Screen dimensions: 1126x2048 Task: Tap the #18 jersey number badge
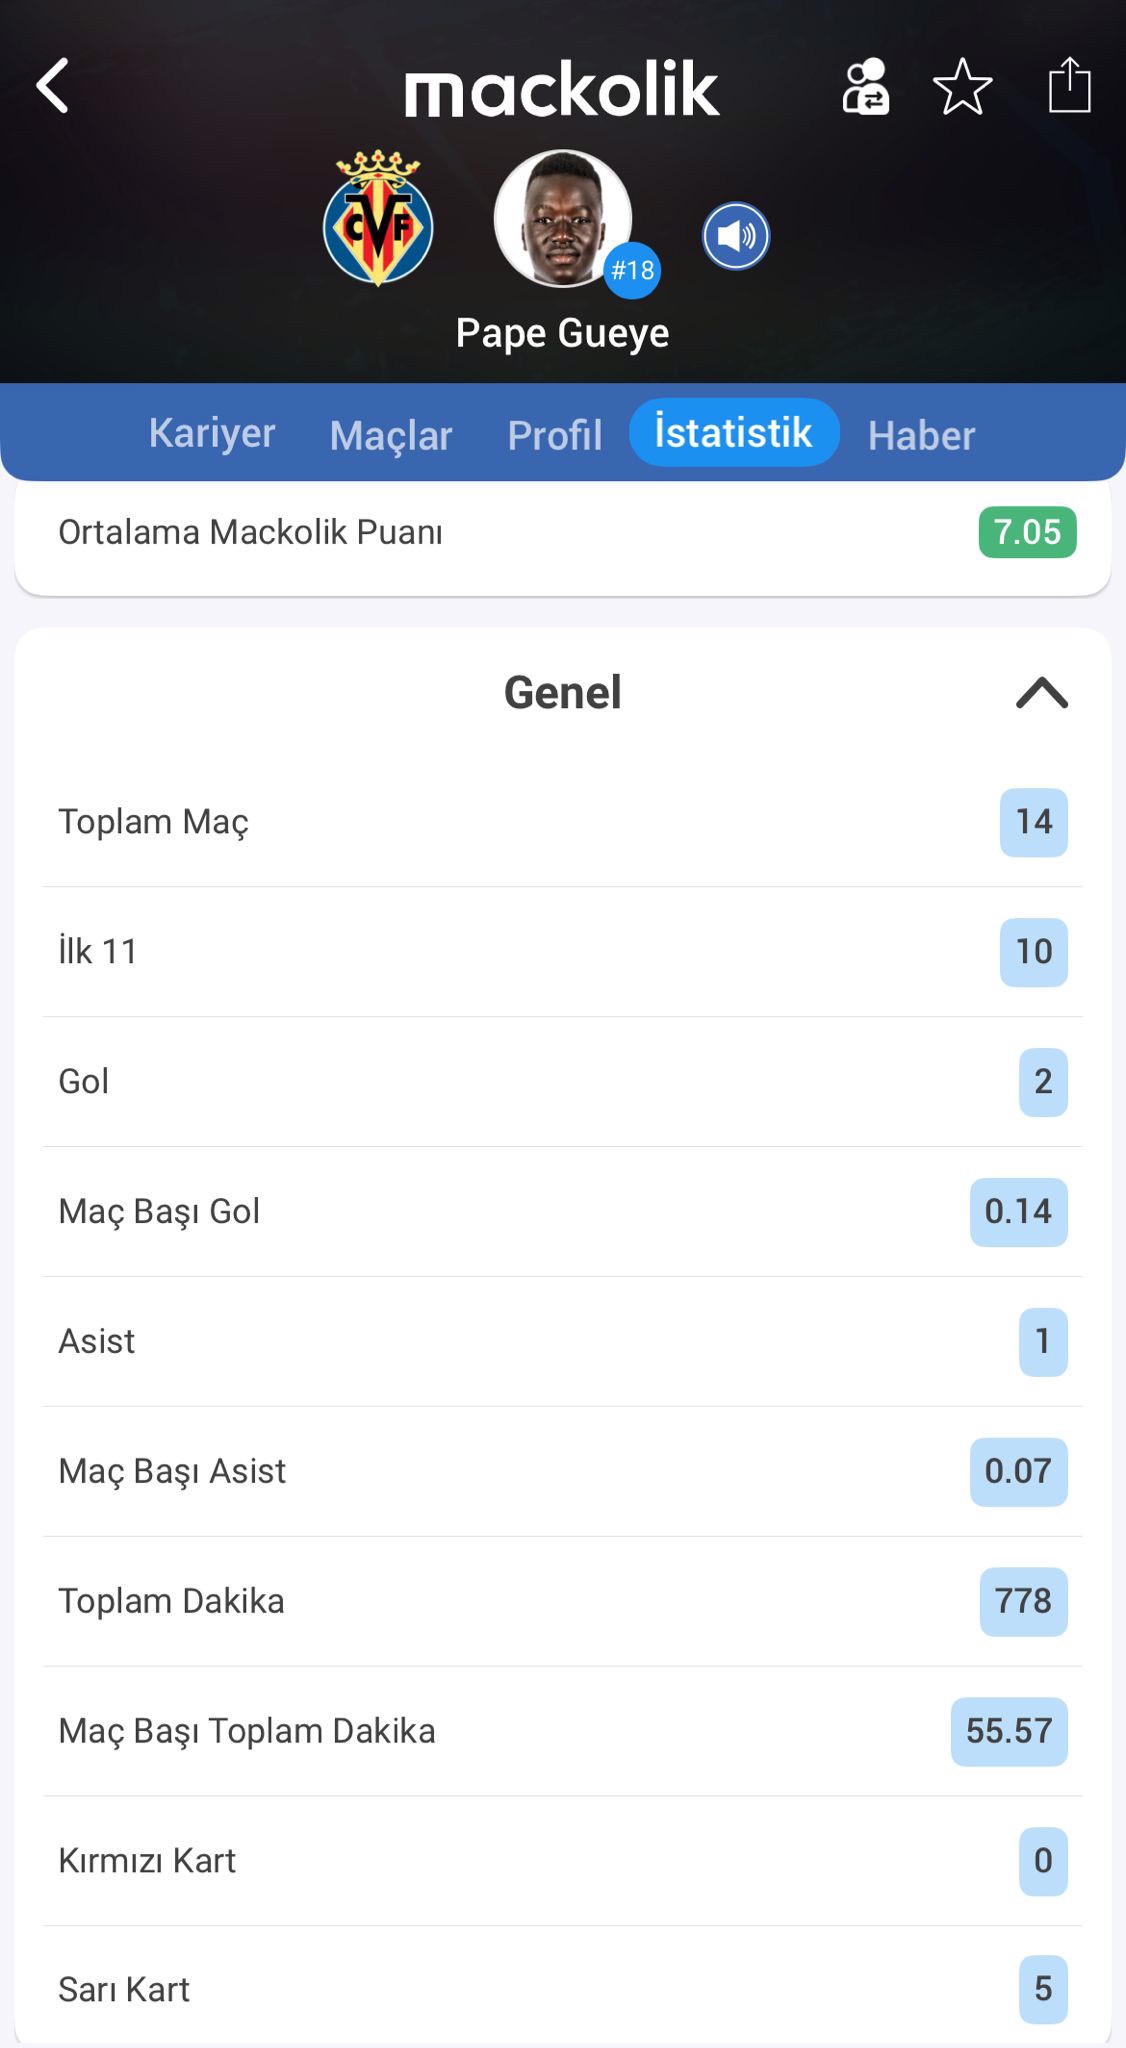tap(632, 270)
